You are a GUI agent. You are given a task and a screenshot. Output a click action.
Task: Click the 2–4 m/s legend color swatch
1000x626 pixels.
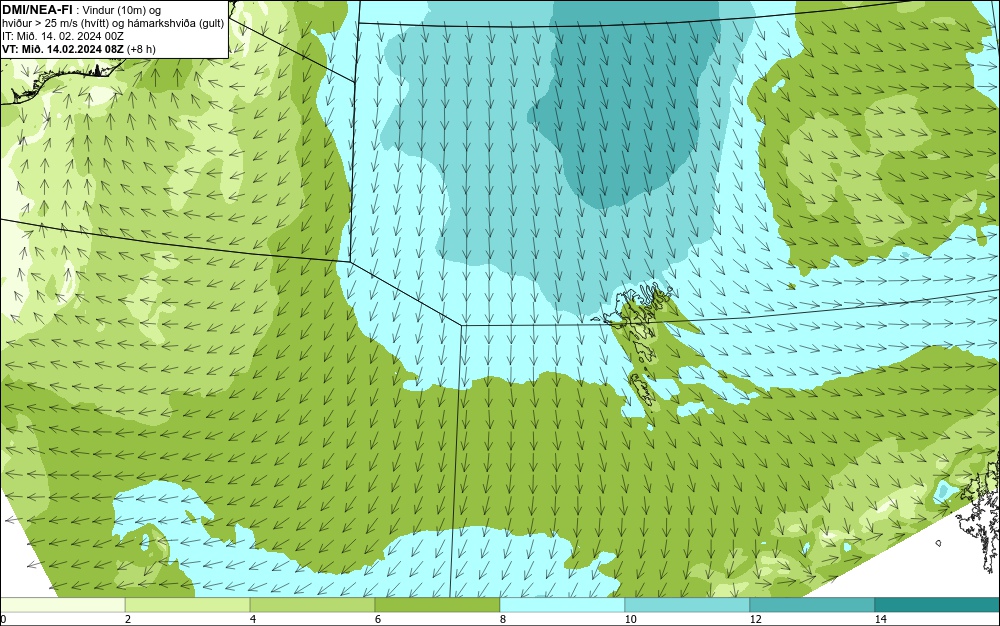(188, 604)
